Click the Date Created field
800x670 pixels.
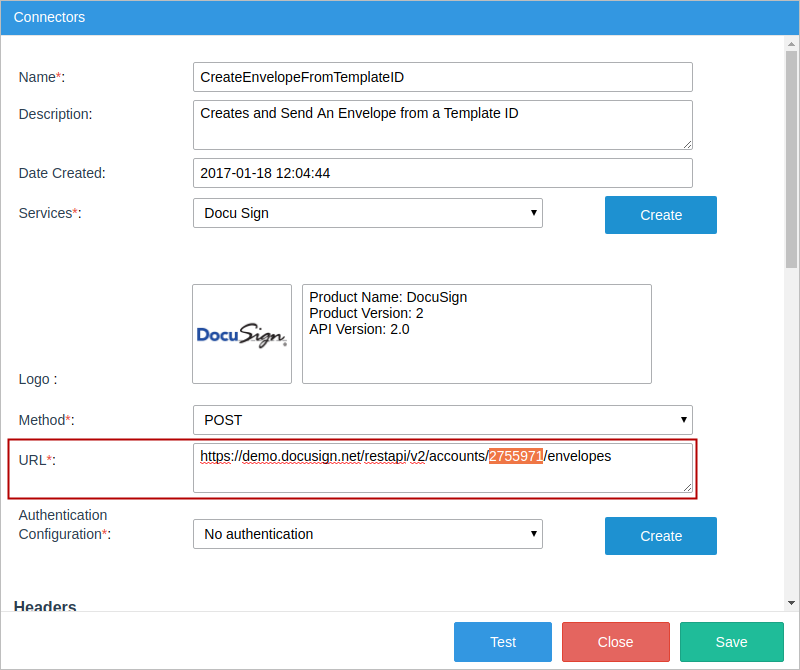(x=442, y=173)
